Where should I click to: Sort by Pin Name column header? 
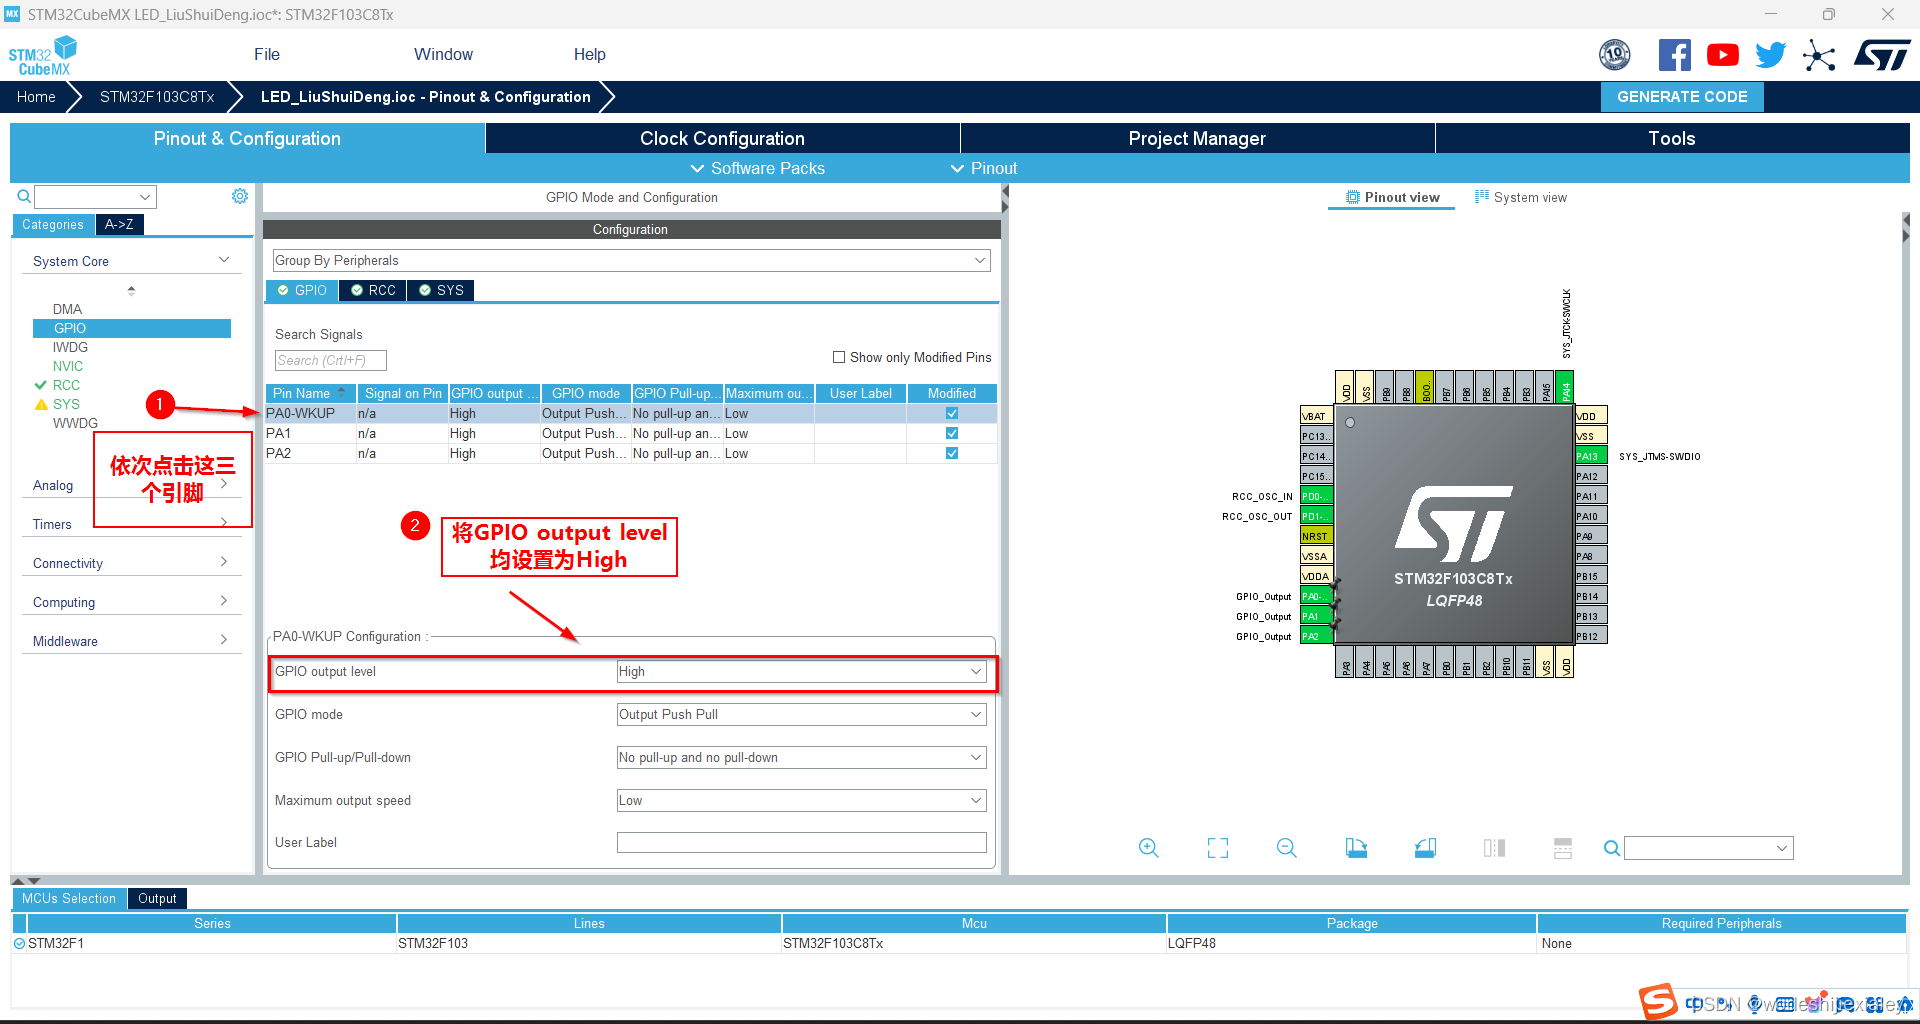point(310,393)
